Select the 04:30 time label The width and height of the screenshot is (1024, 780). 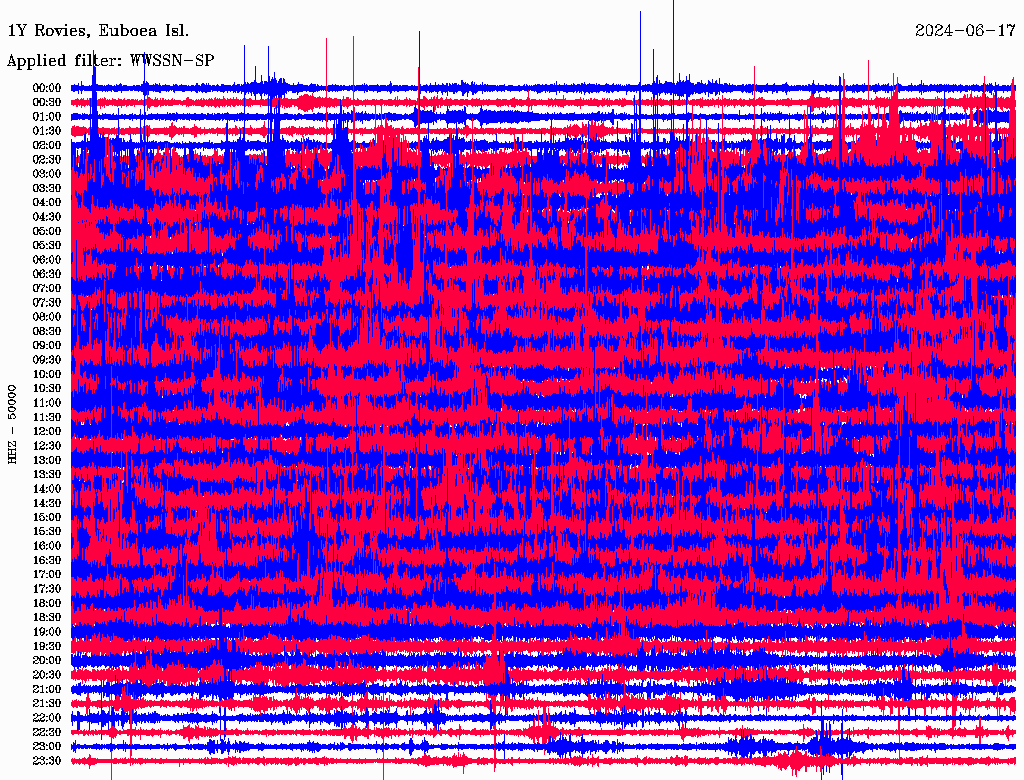coord(47,217)
